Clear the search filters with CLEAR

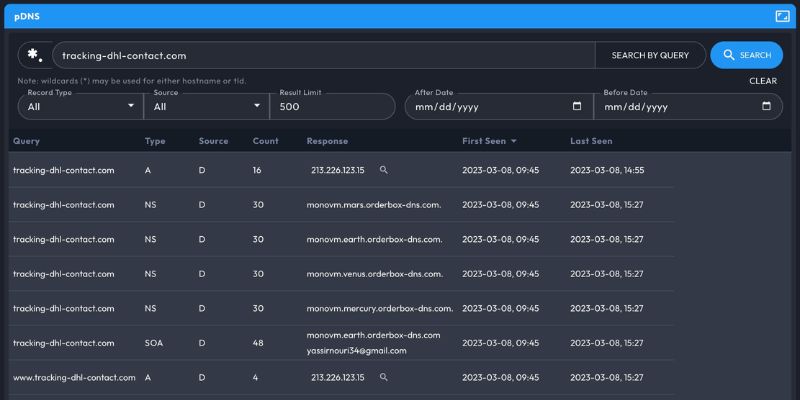pyautogui.click(x=763, y=81)
